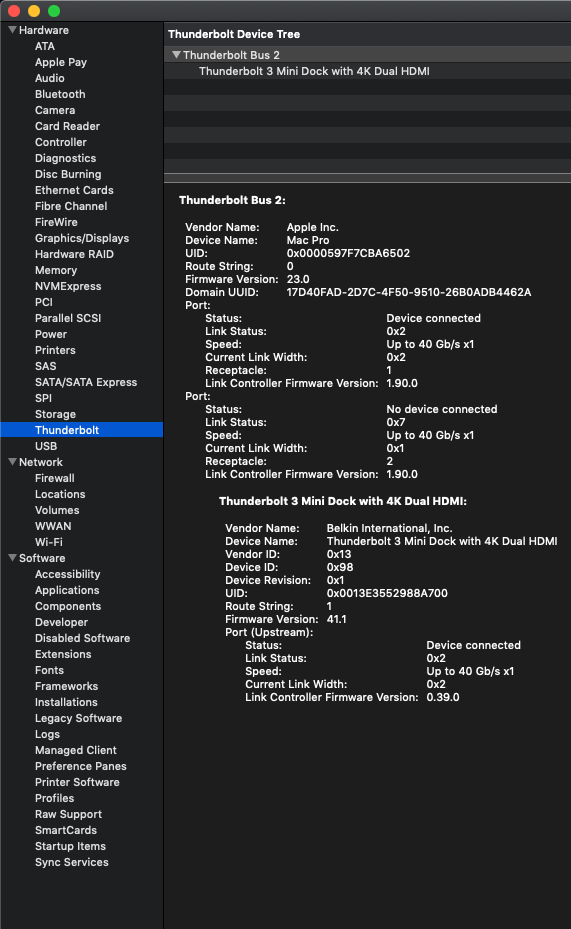This screenshot has width=571, height=929.
Task: Select Graphics/Displays in the sidebar
Action: (82, 238)
